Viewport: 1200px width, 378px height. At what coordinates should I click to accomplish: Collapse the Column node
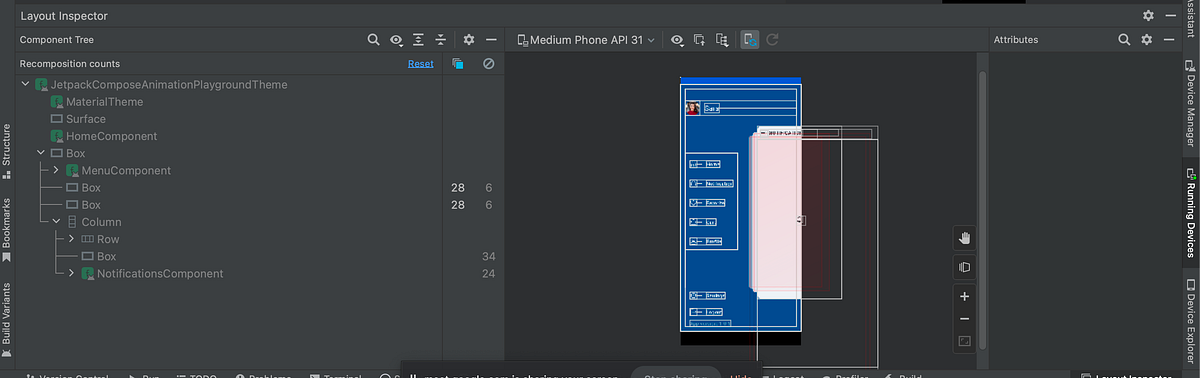(x=56, y=222)
